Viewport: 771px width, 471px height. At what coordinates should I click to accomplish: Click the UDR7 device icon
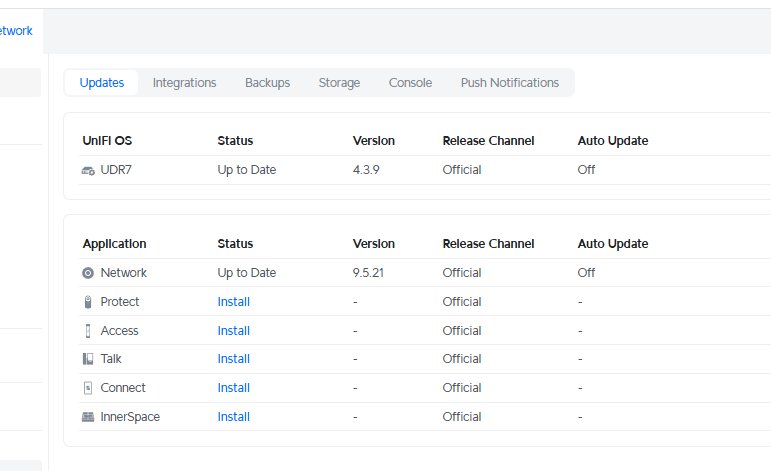88,170
